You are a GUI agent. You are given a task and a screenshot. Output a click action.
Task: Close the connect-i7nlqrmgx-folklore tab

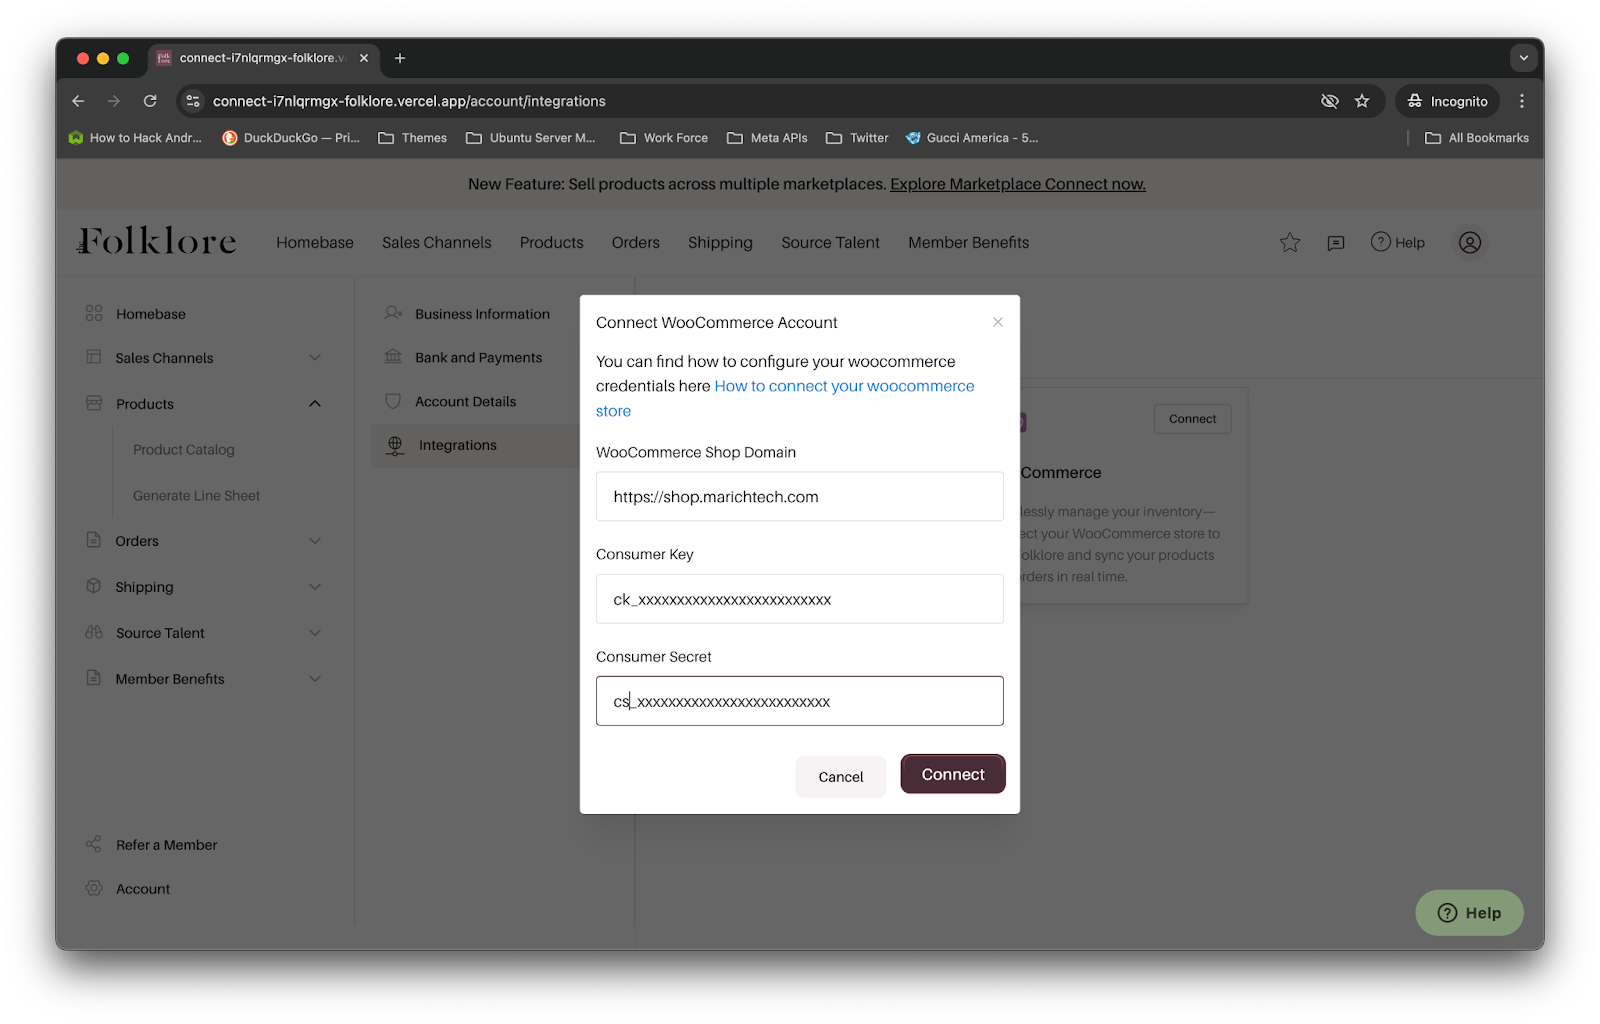364,58
